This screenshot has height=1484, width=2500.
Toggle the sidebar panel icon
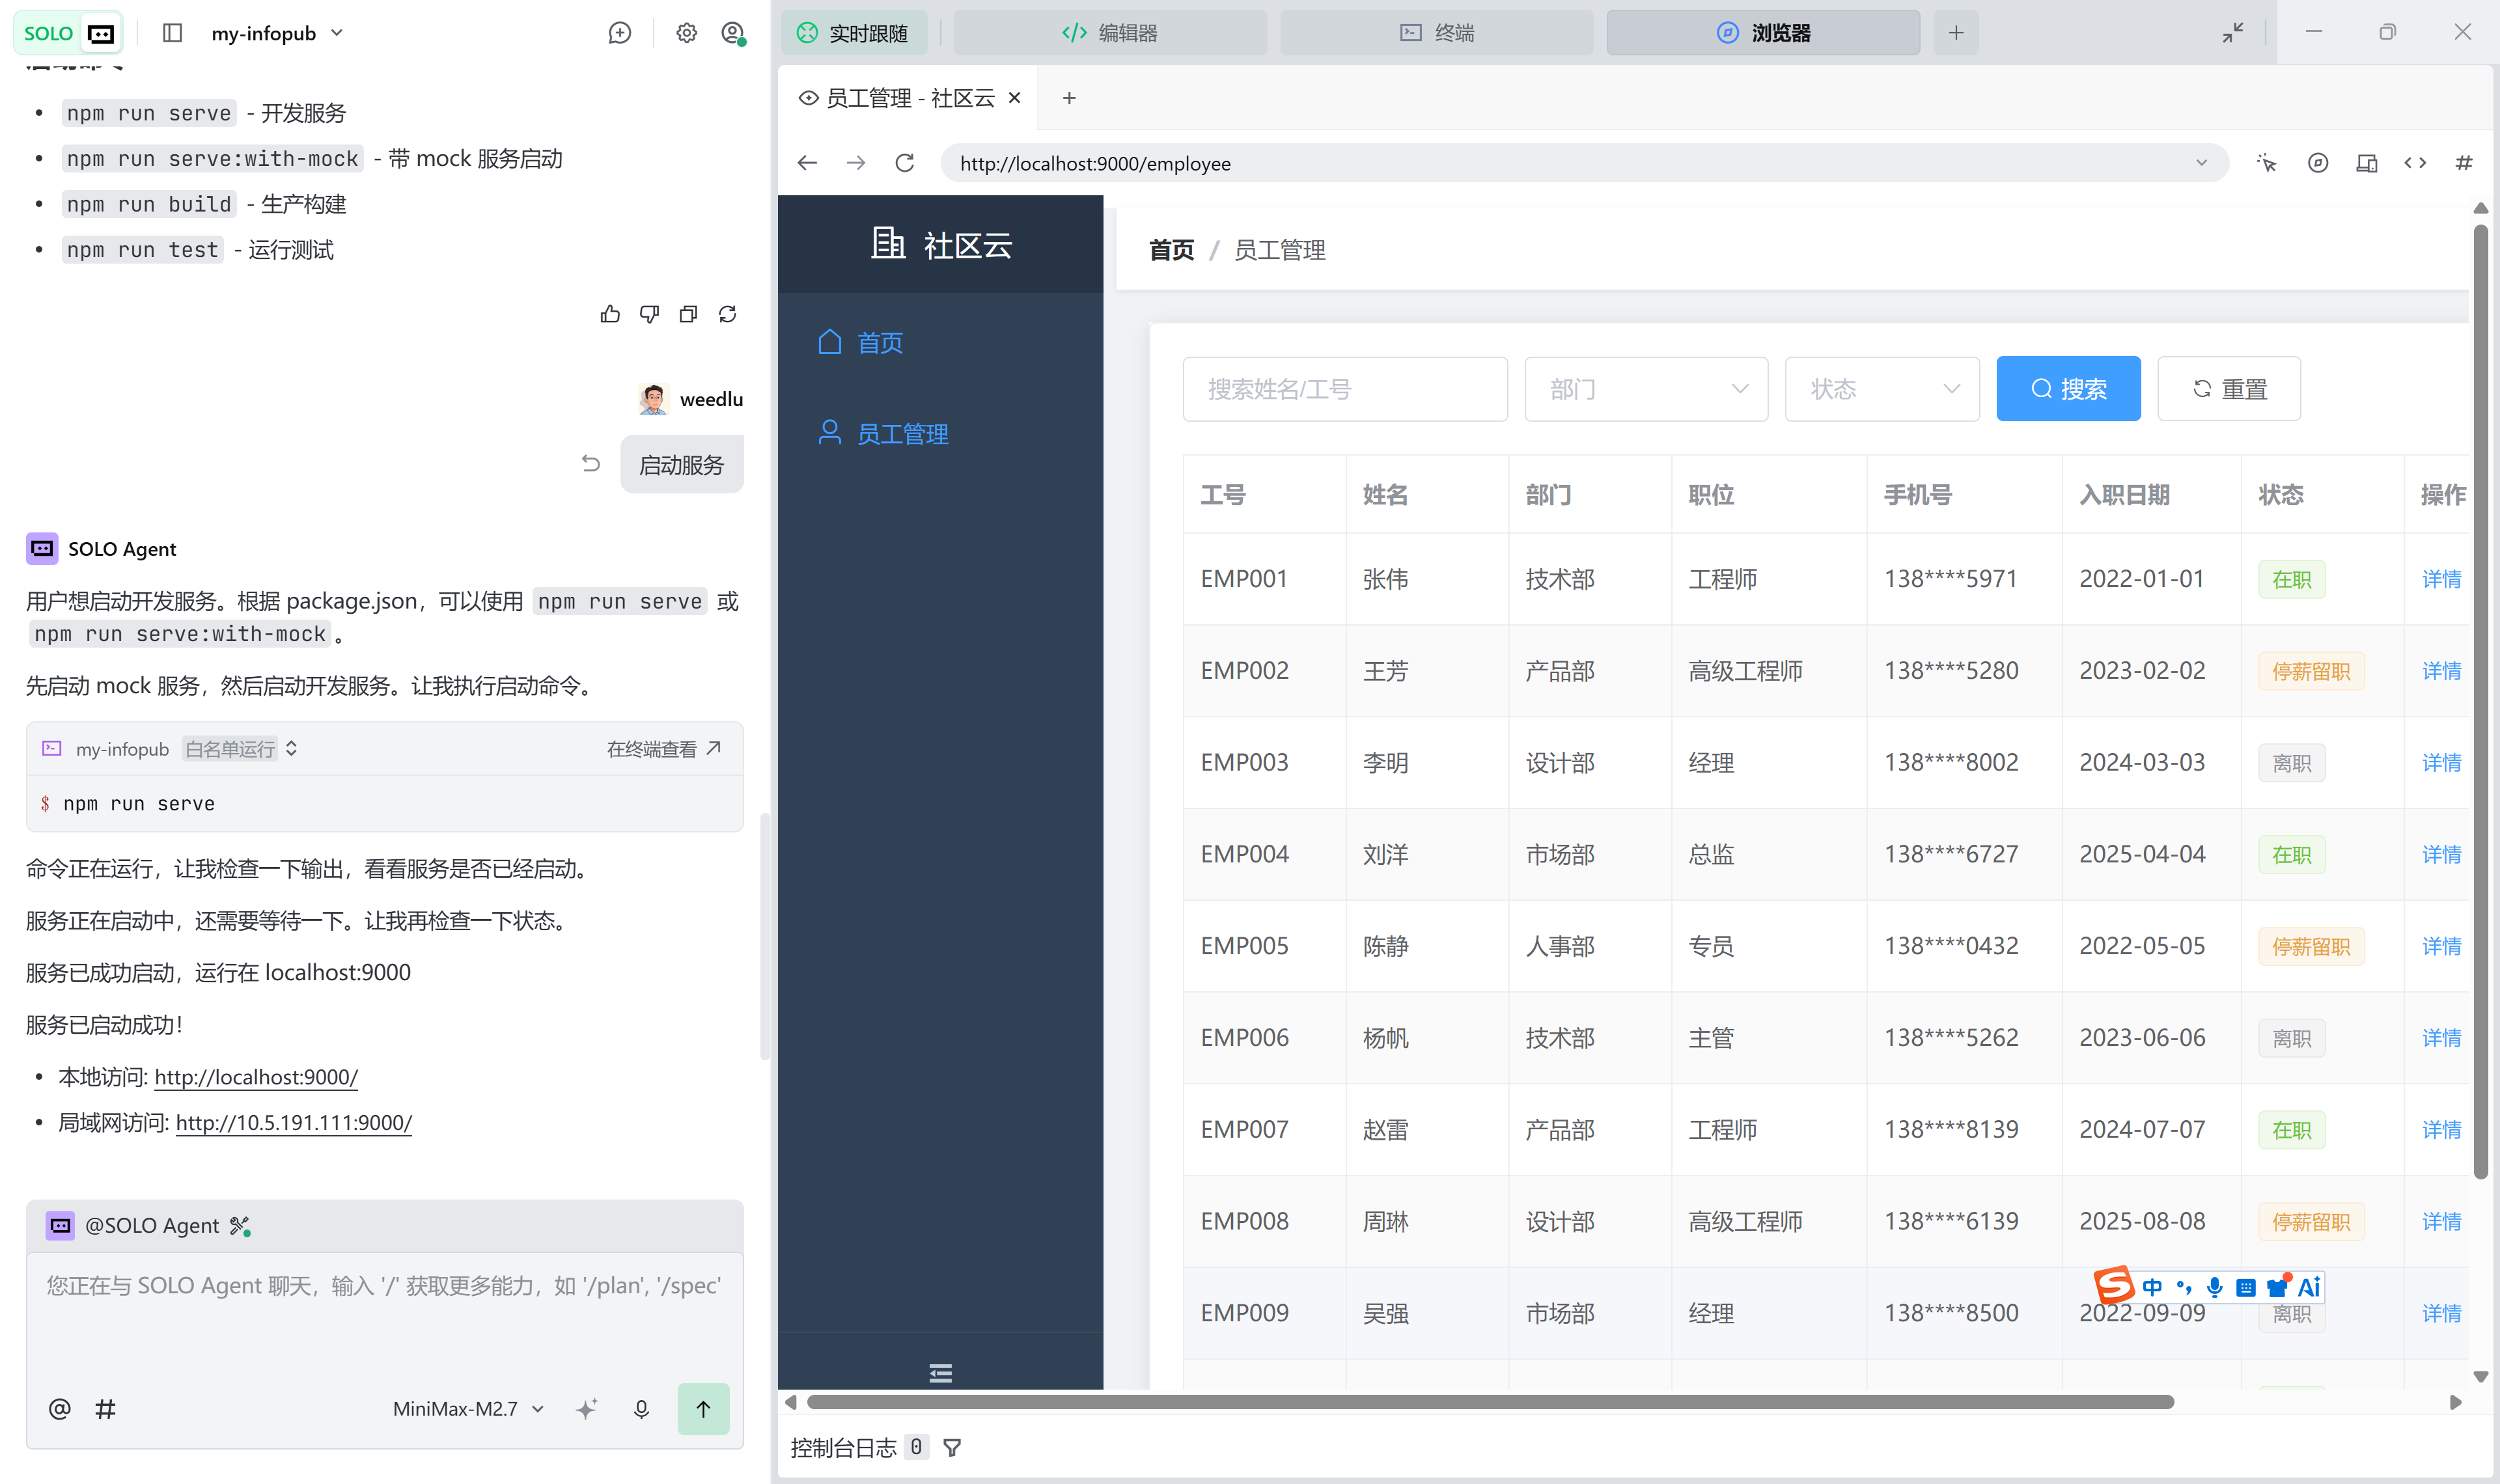point(172,33)
